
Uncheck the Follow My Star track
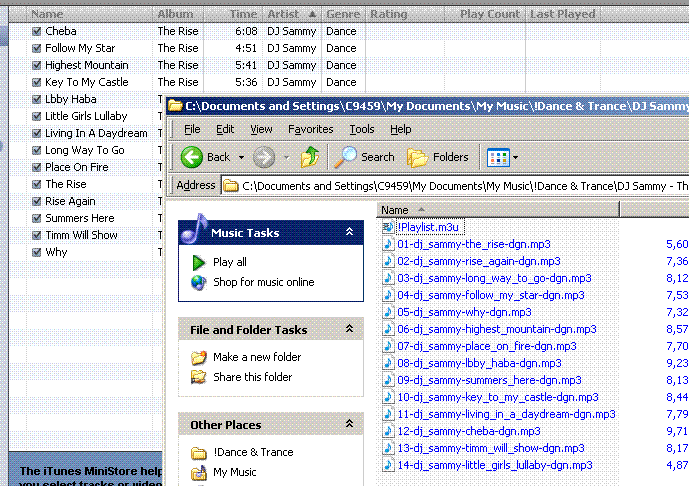[36, 48]
